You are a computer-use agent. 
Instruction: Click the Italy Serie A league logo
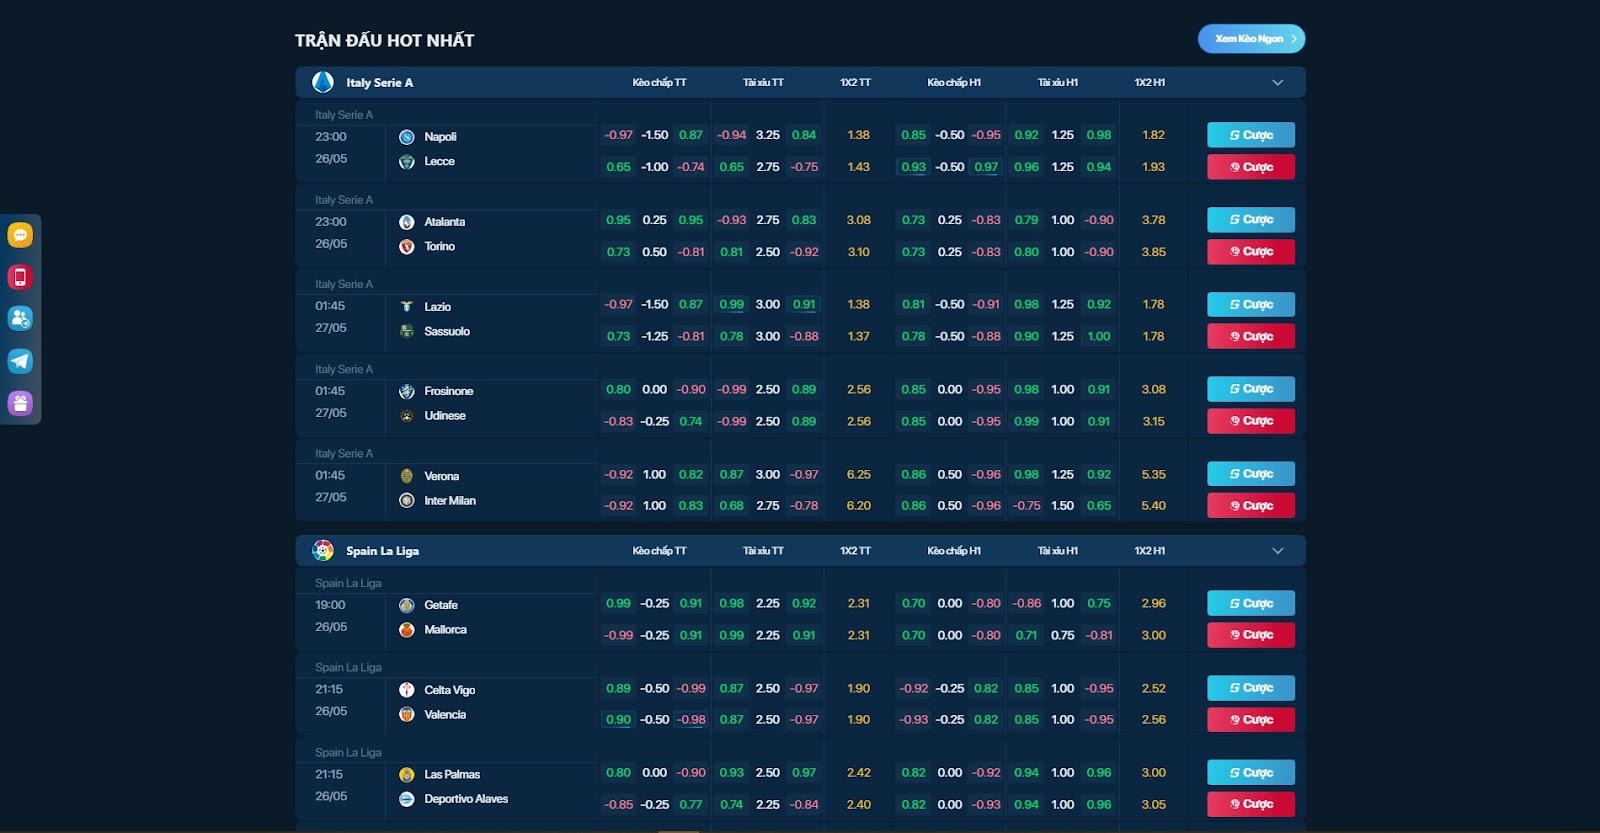(323, 82)
